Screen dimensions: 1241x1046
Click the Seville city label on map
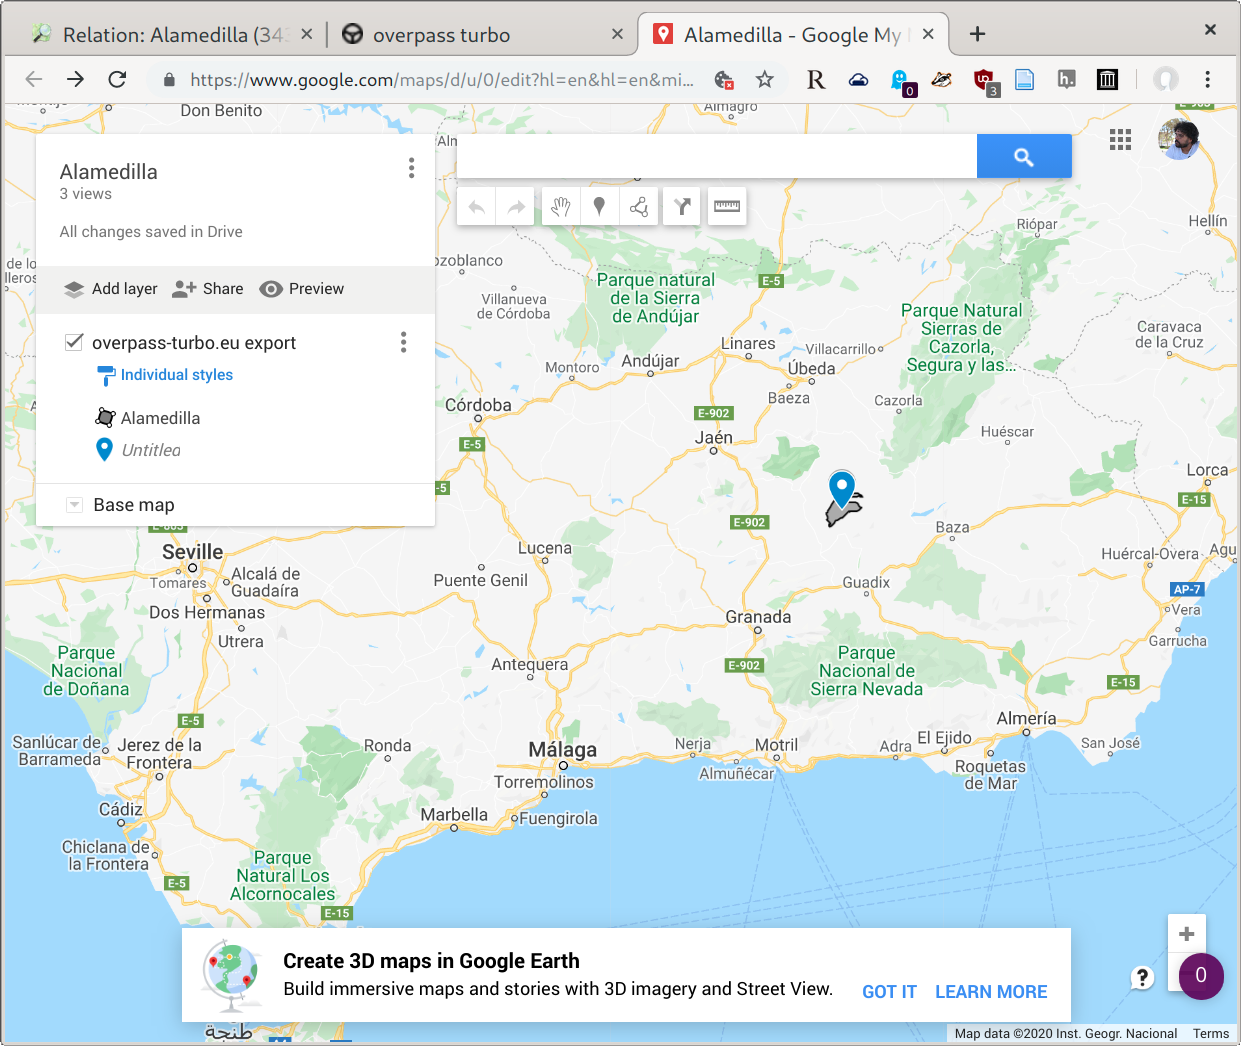click(193, 552)
